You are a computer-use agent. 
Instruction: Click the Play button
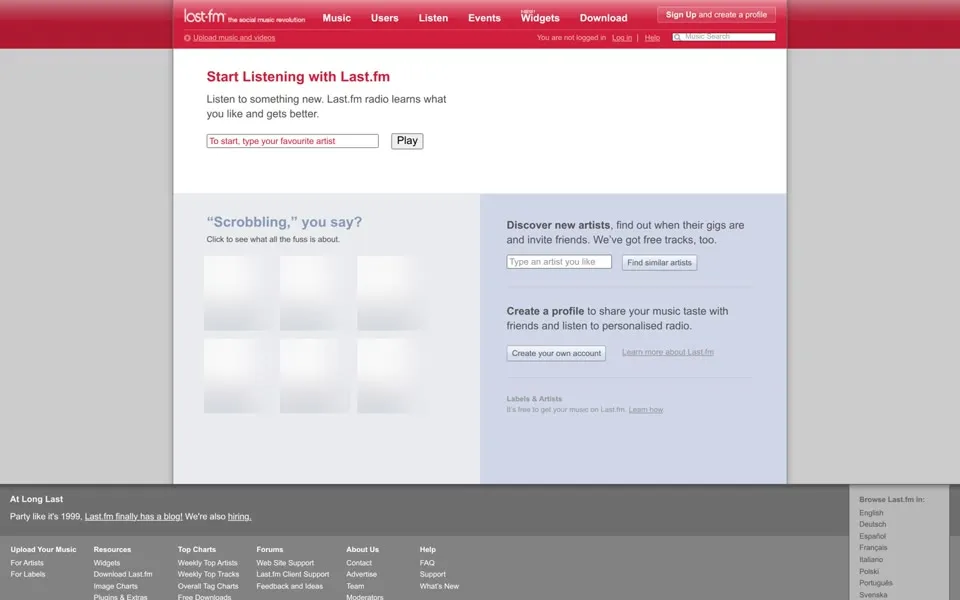tap(407, 141)
